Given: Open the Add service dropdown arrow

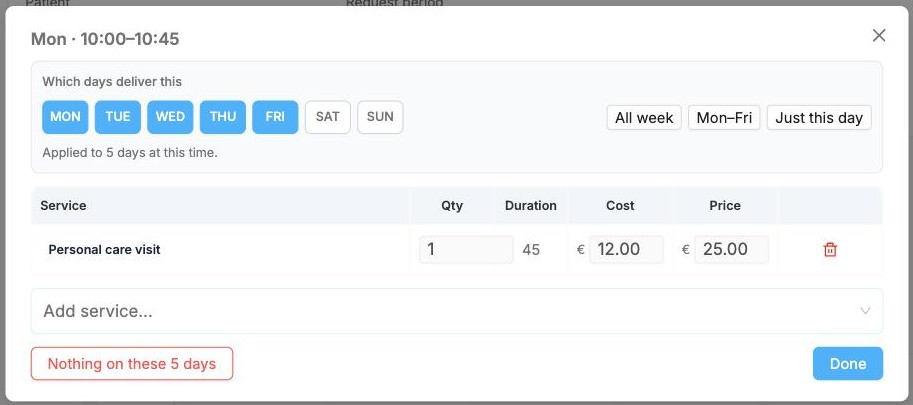Looking at the screenshot, I should (865, 311).
